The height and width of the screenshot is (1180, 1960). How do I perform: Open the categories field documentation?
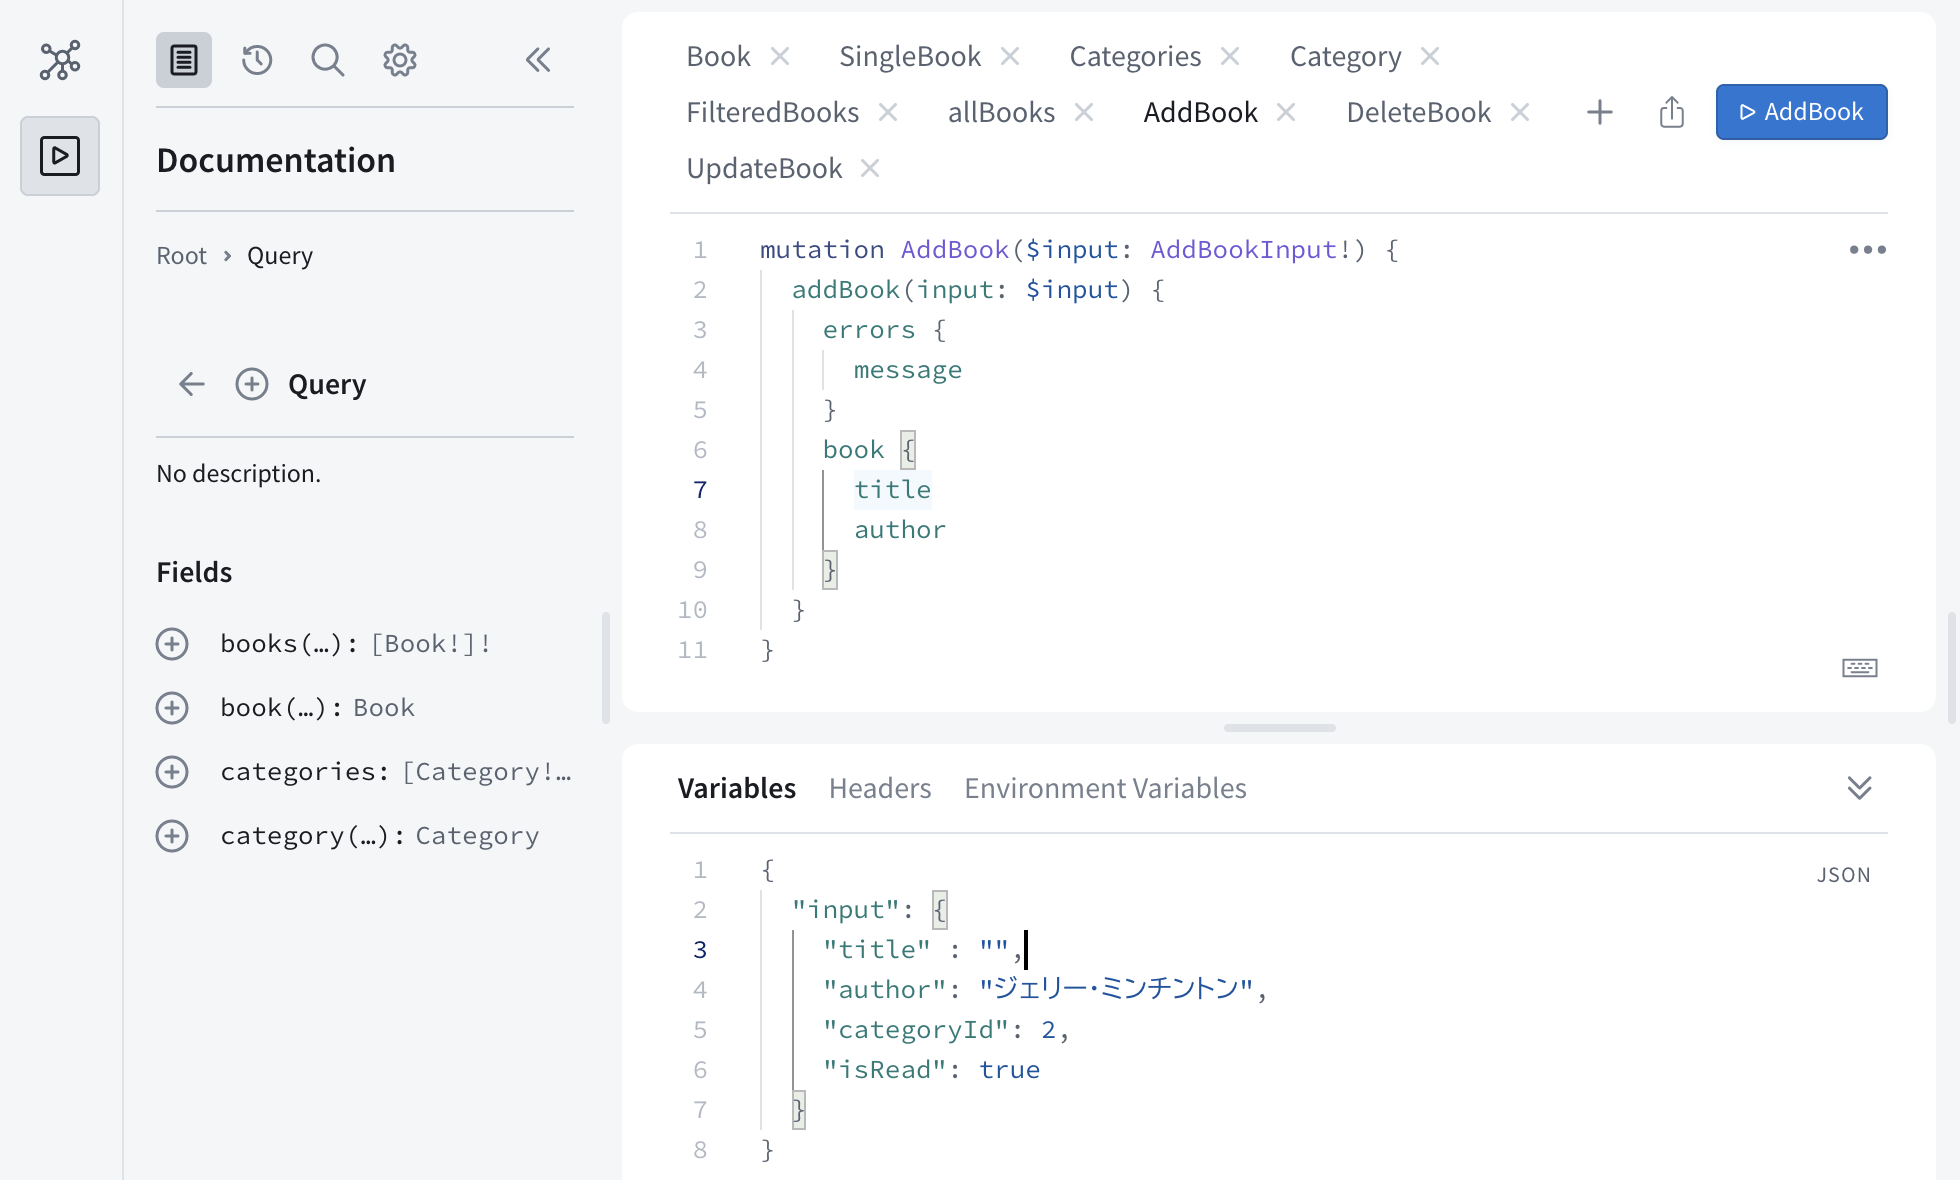point(396,772)
